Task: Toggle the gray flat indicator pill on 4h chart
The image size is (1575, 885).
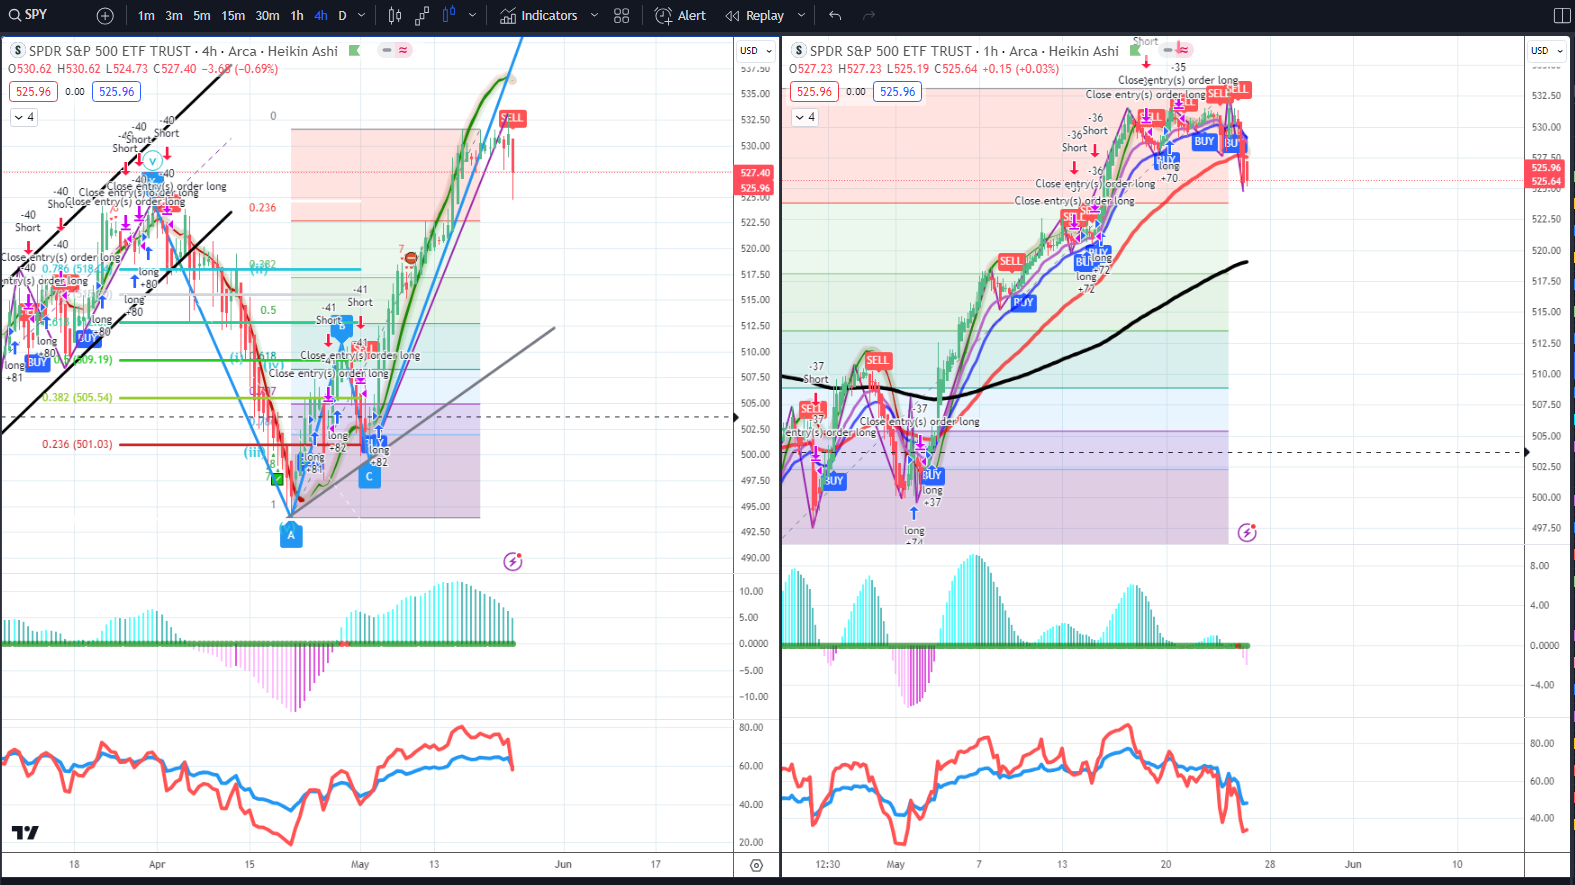Action: [386, 50]
